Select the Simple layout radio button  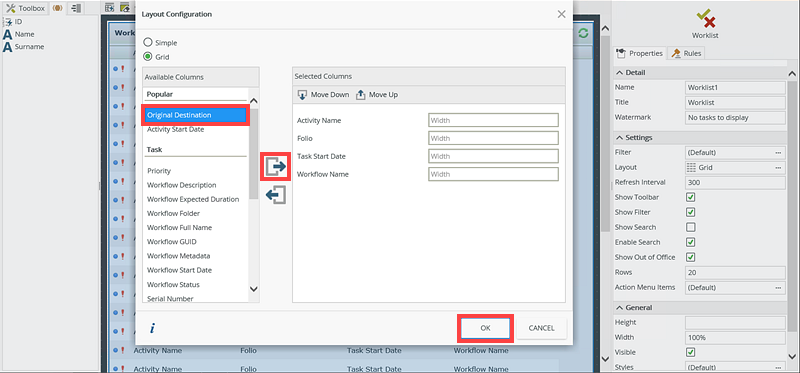[x=148, y=43]
